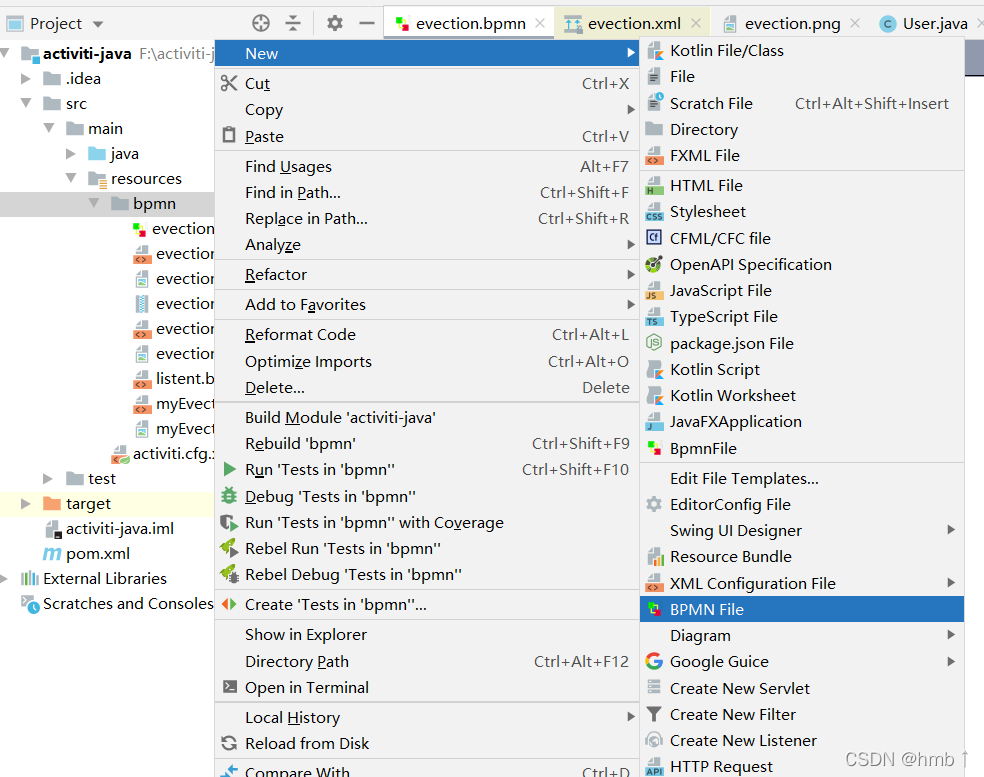Collapse the main folder
This screenshot has height=777, width=984.
click(49, 128)
